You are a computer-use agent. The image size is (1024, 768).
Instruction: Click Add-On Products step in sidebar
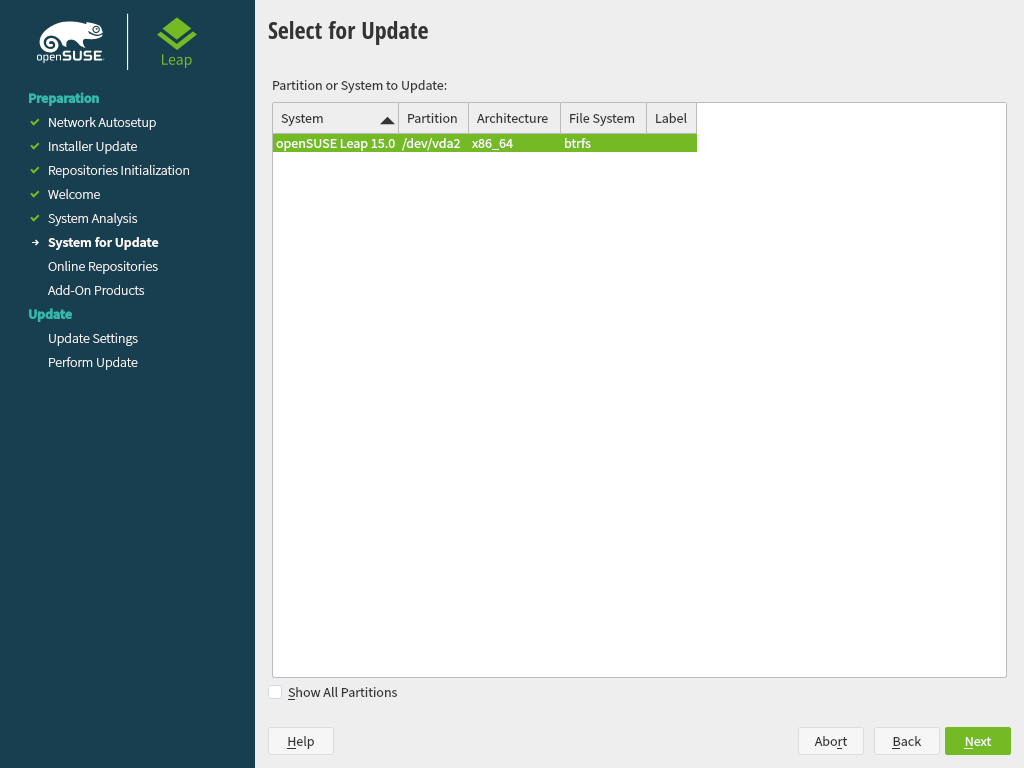pyautogui.click(x=96, y=290)
